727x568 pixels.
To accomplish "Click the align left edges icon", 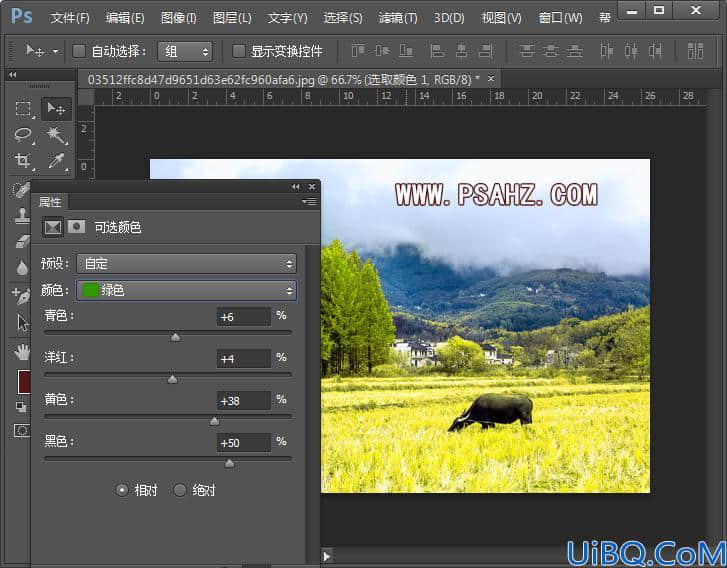I will click(437, 51).
